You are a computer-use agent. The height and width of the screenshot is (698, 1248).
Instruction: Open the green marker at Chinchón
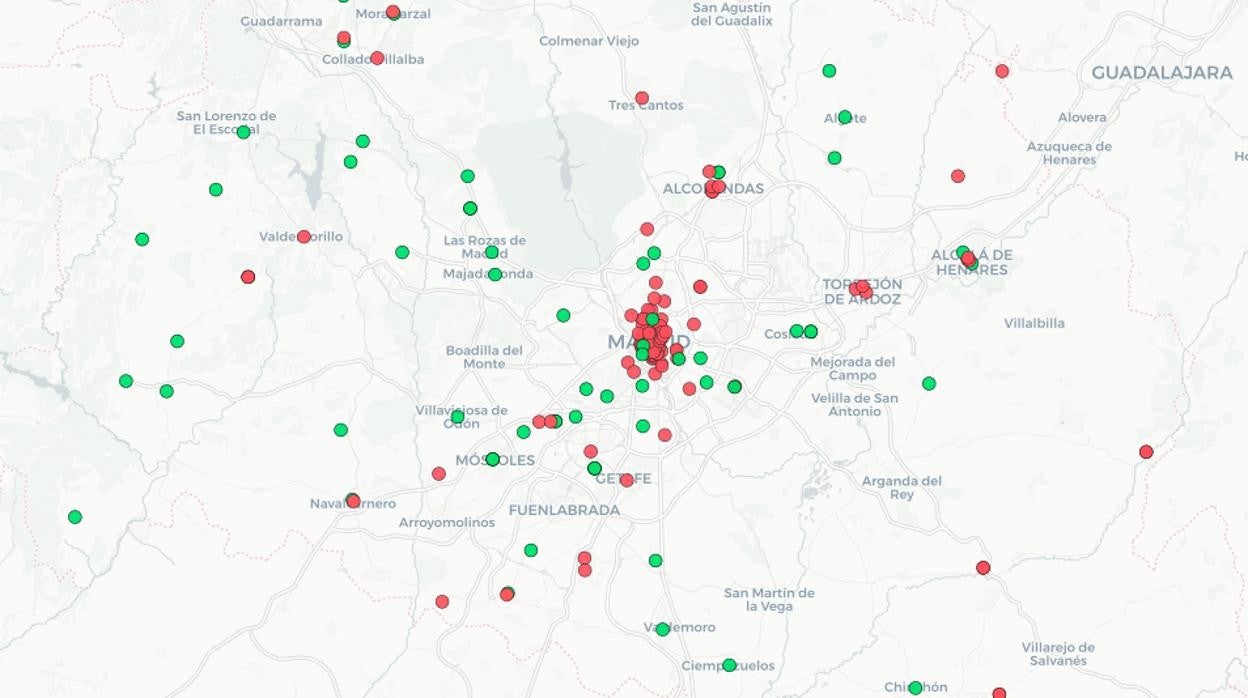pos(915,688)
